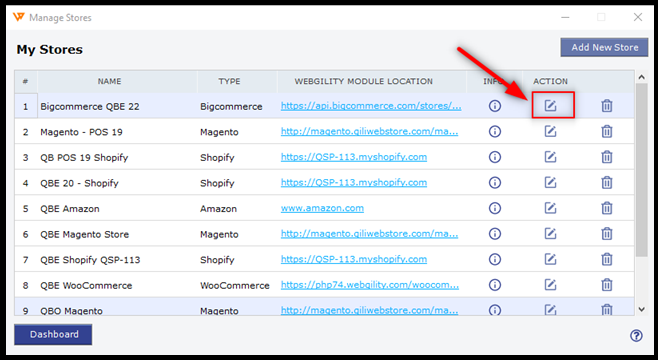Sort by the TYPE column header
This screenshot has height=360, width=658.
pyautogui.click(x=229, y=81)
